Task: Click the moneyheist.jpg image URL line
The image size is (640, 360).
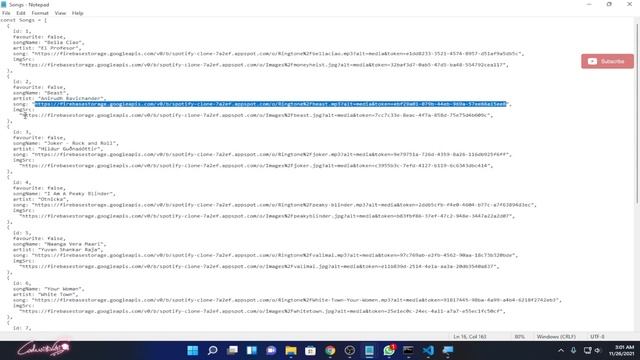Action: click(264, 65)
